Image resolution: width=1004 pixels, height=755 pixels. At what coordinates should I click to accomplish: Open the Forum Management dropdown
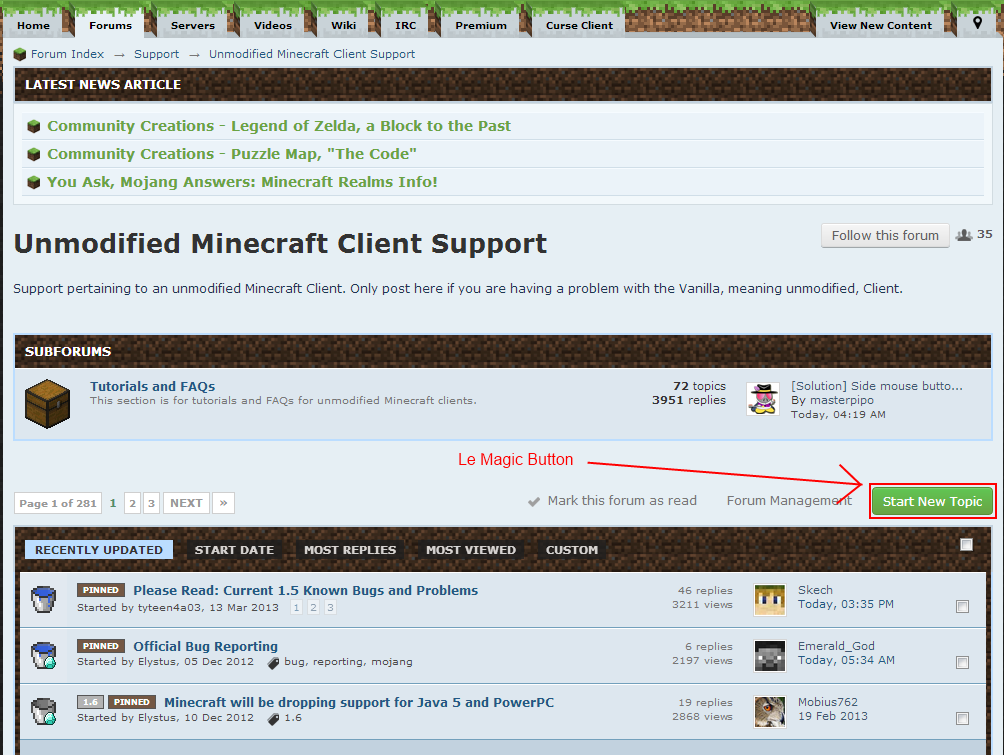click(x=789, y=501)
